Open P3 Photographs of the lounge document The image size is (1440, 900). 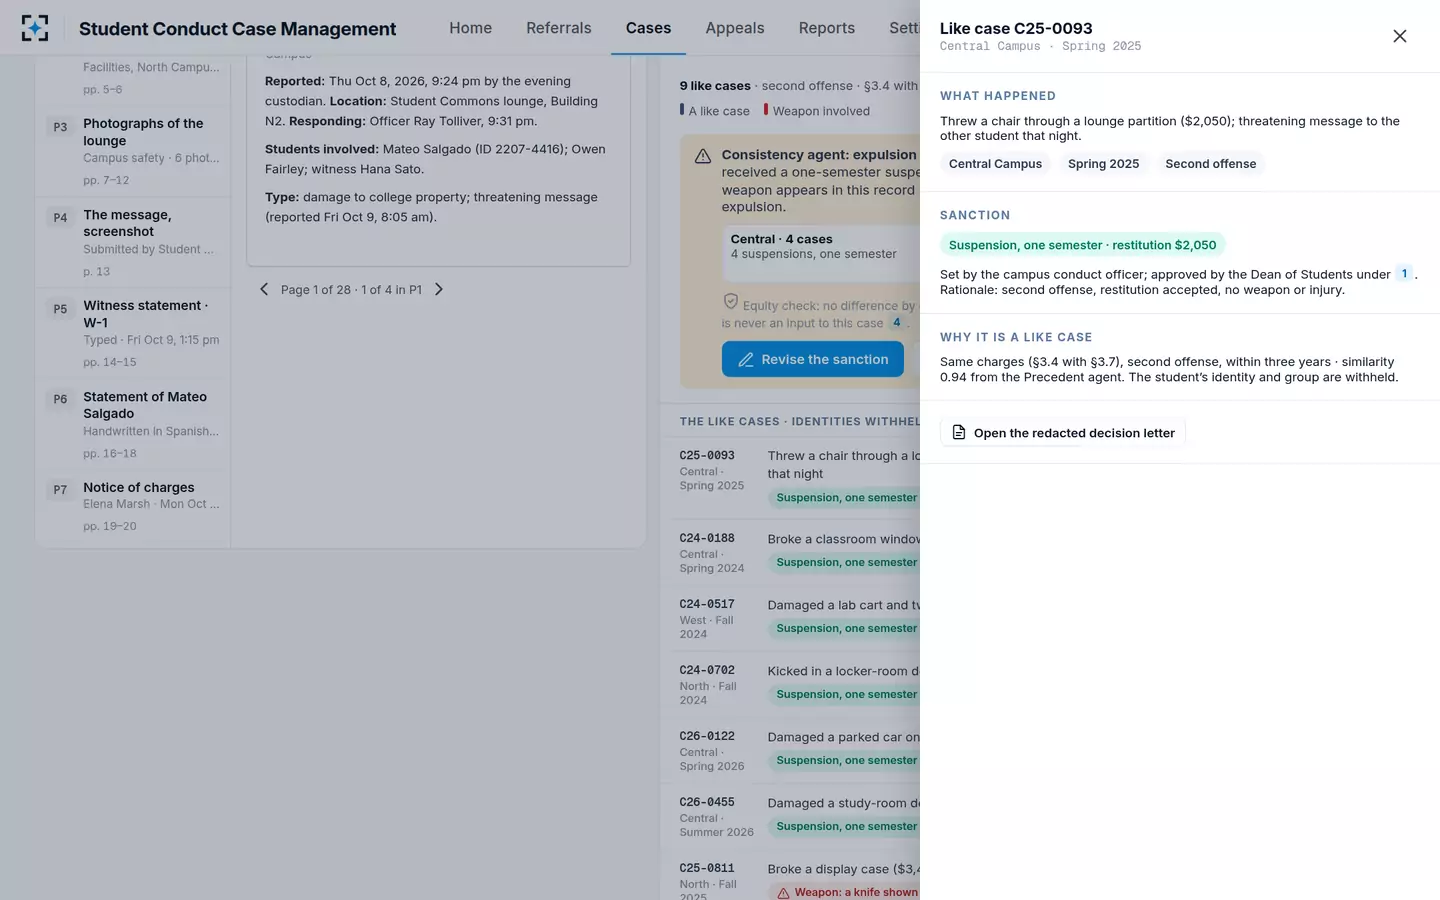133,151
